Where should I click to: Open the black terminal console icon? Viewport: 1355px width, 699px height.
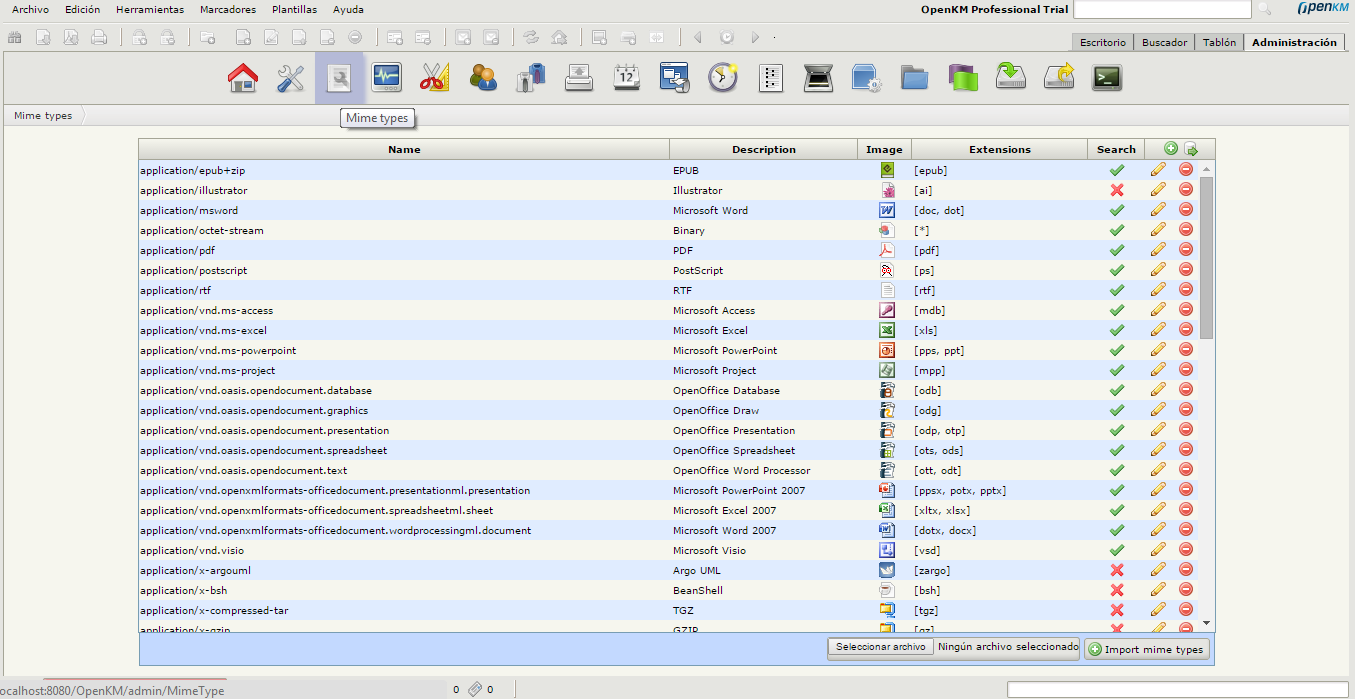click(1107, 78)
